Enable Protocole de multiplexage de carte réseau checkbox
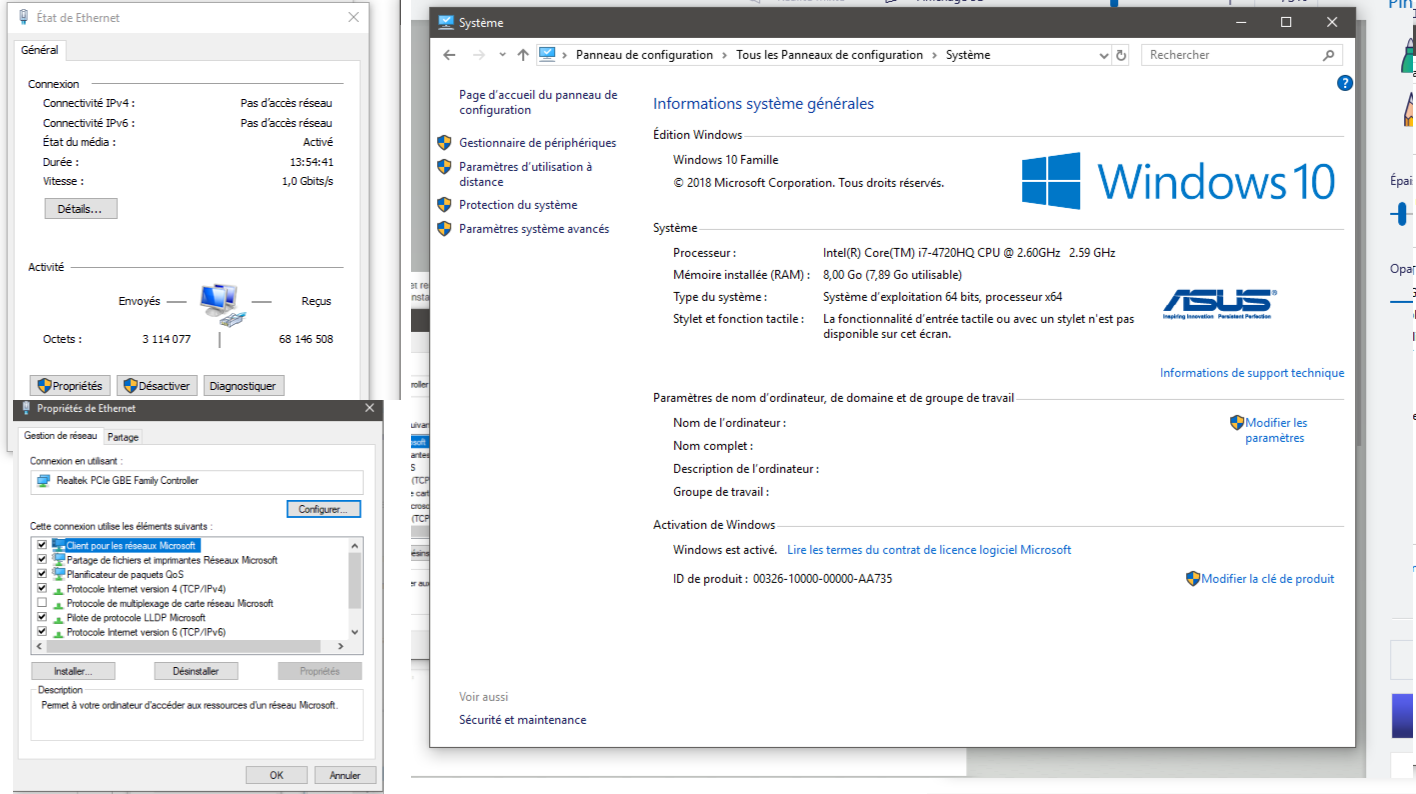Viewport: 1416px width, 794px height. [x=42, y=603]
